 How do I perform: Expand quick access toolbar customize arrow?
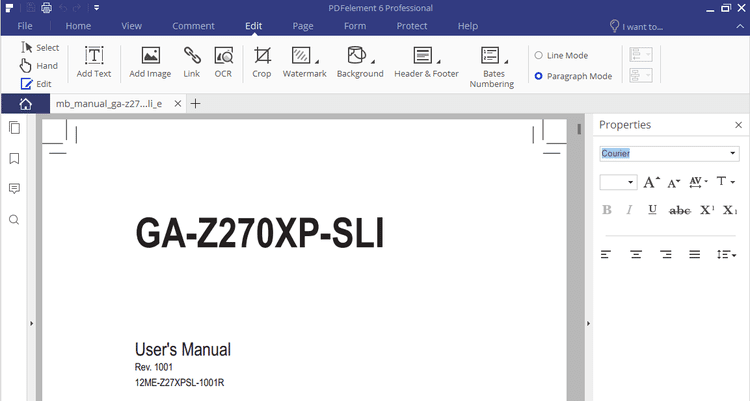96,8
